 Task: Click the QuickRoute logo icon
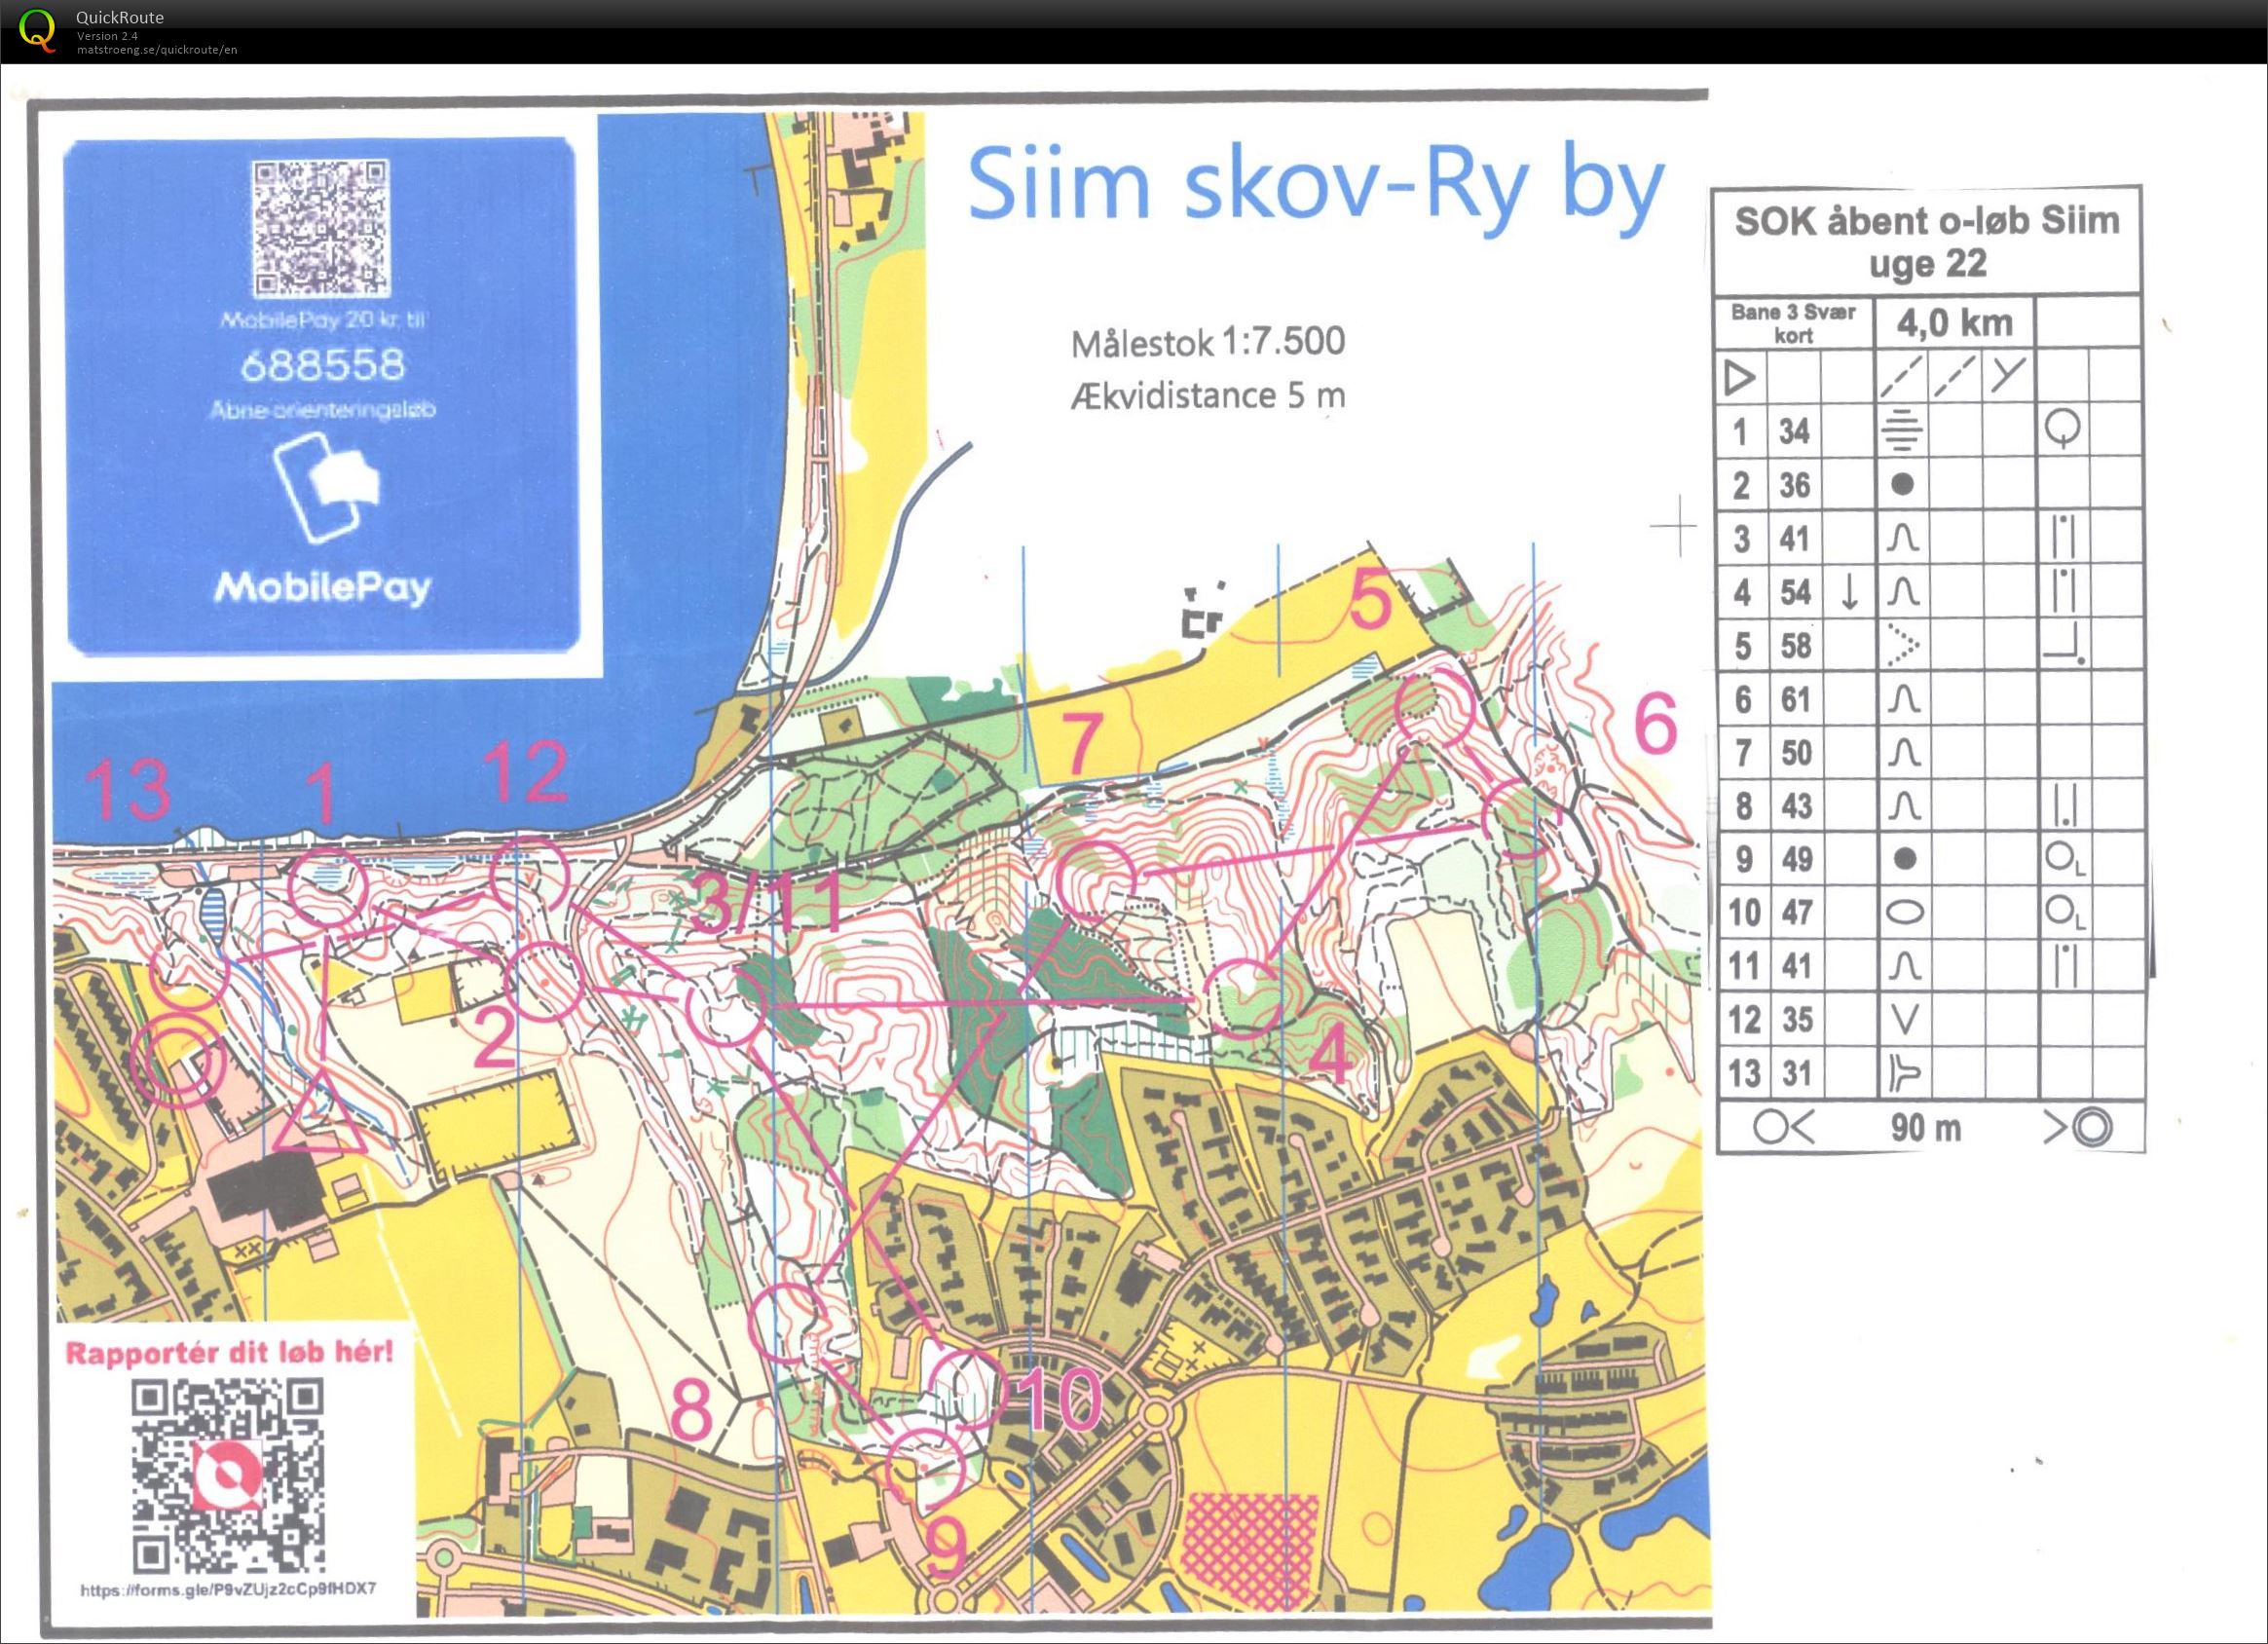pyautogui.click(x=38, y=29)
